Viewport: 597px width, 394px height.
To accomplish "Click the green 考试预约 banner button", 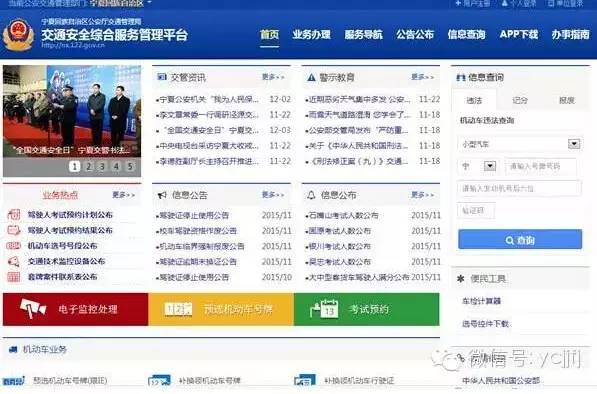I will point(367,309).
